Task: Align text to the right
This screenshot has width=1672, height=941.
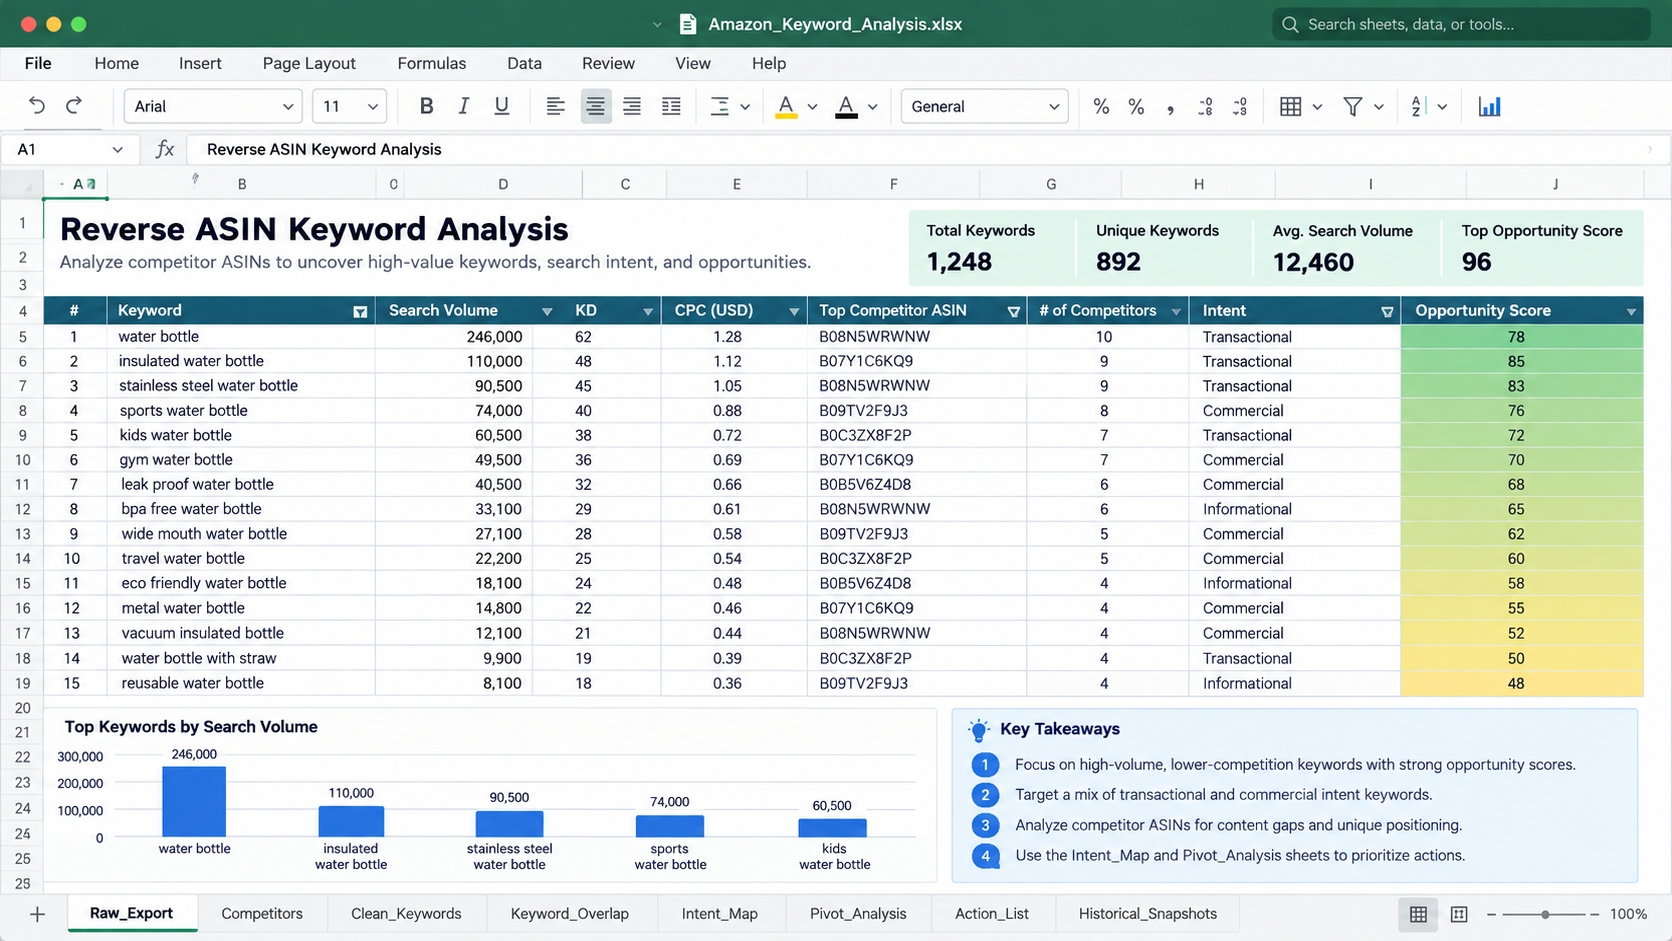Action: coord(632,106)
